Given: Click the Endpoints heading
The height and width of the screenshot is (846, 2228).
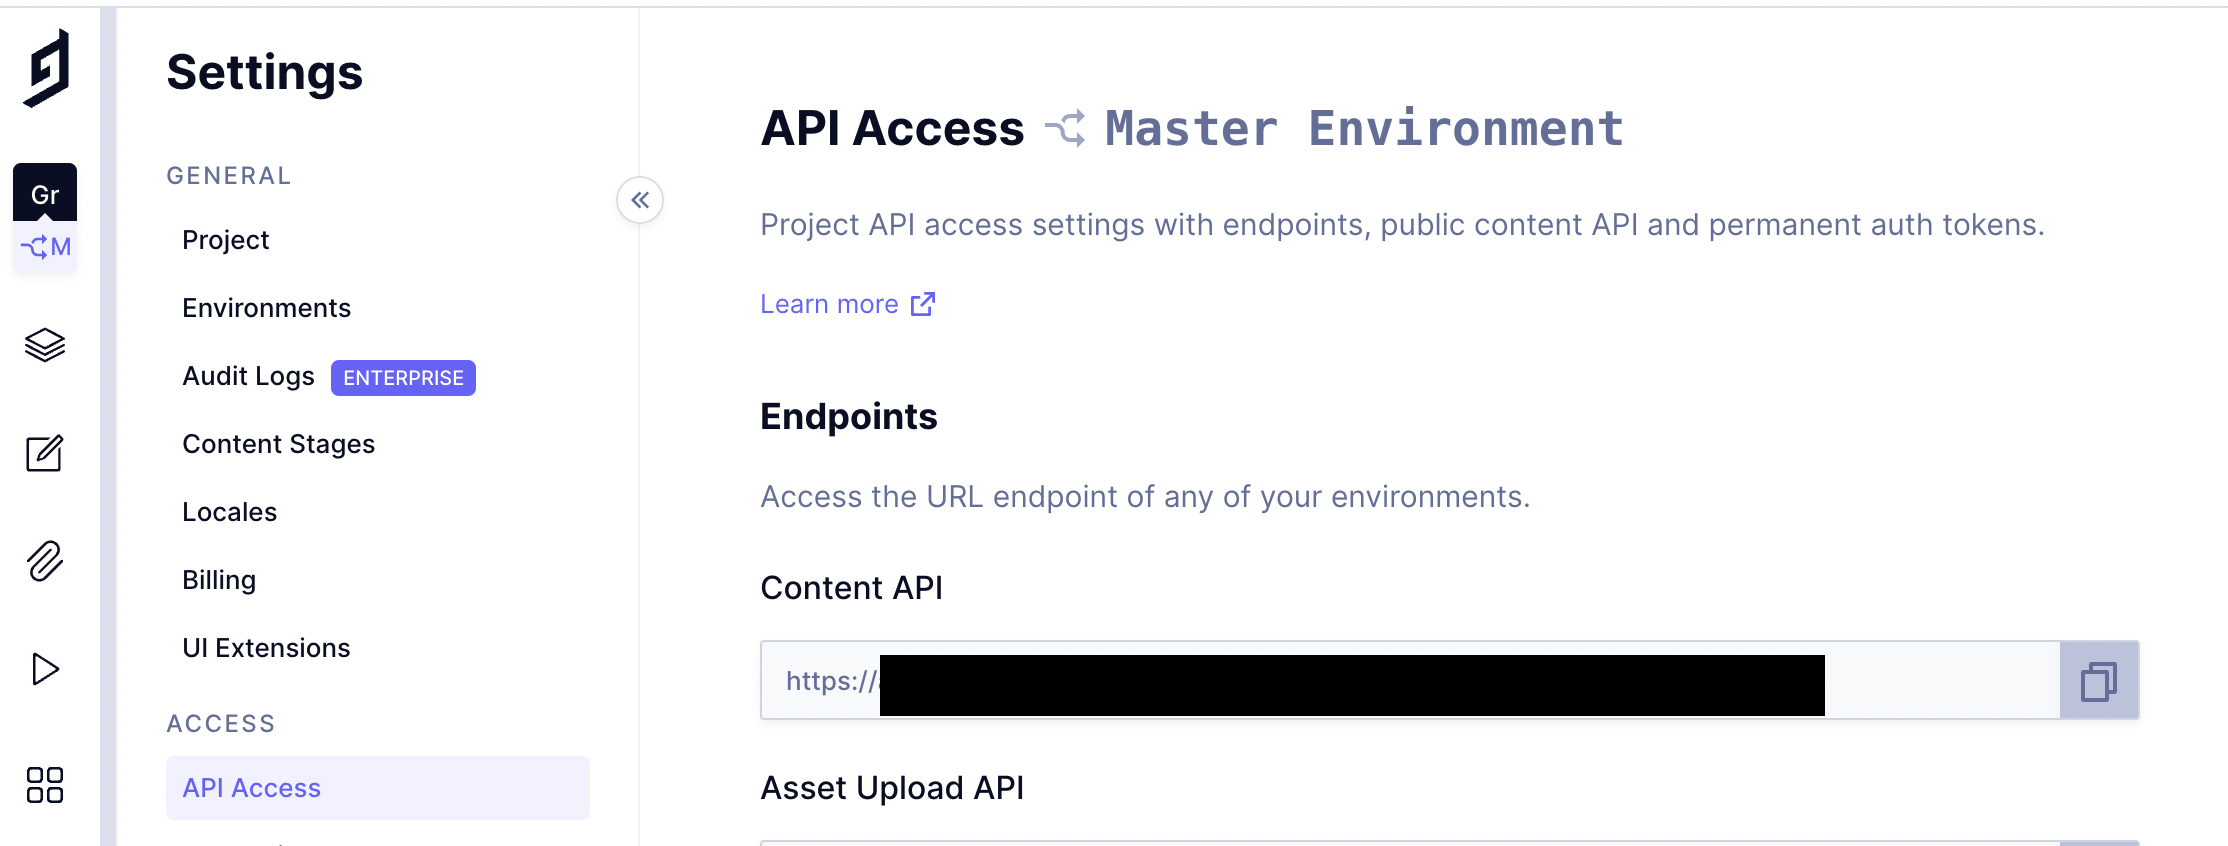Looking at the screenshot, I should 849,416.
